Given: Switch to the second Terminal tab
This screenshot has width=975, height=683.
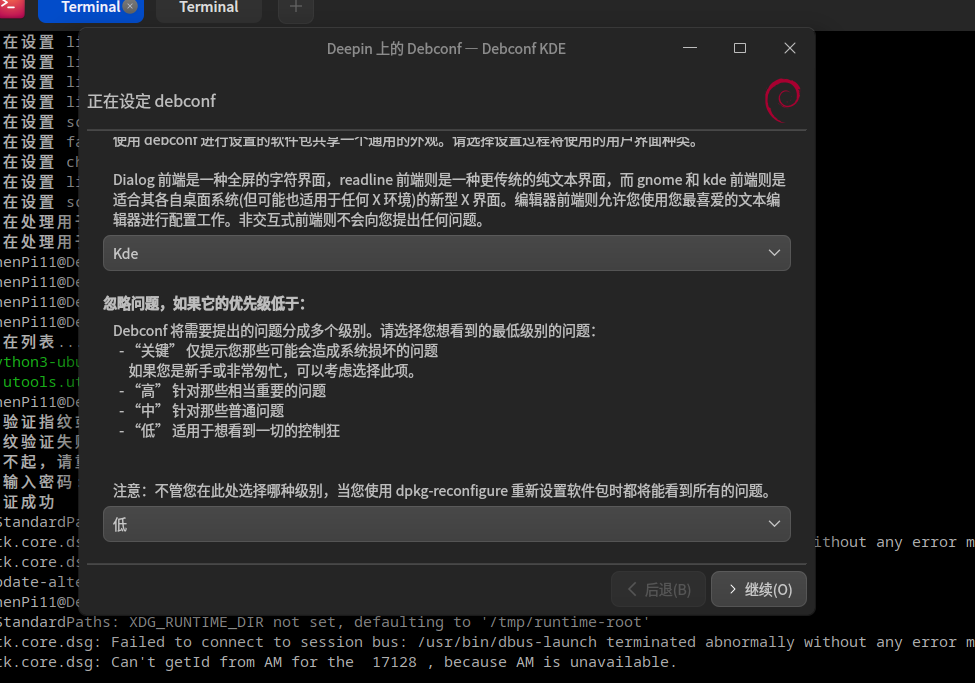Looking at the screenshot, I should (209, 8).
